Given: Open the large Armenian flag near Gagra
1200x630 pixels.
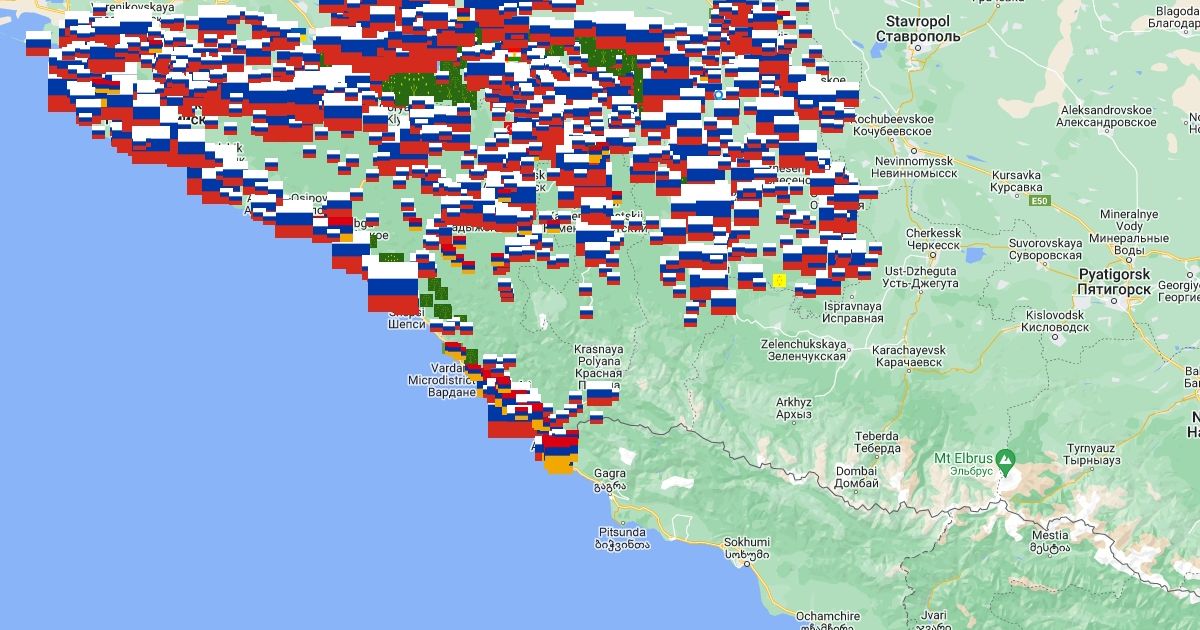Looking at the screenshot, I should (x=559, y=454).
